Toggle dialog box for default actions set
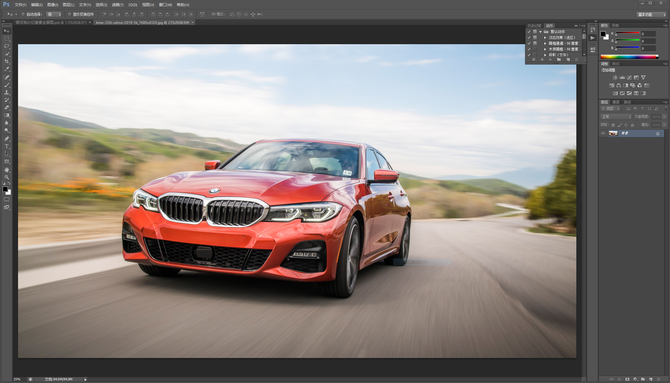Screen dimensions: 670x383 [x=535, y=32]
